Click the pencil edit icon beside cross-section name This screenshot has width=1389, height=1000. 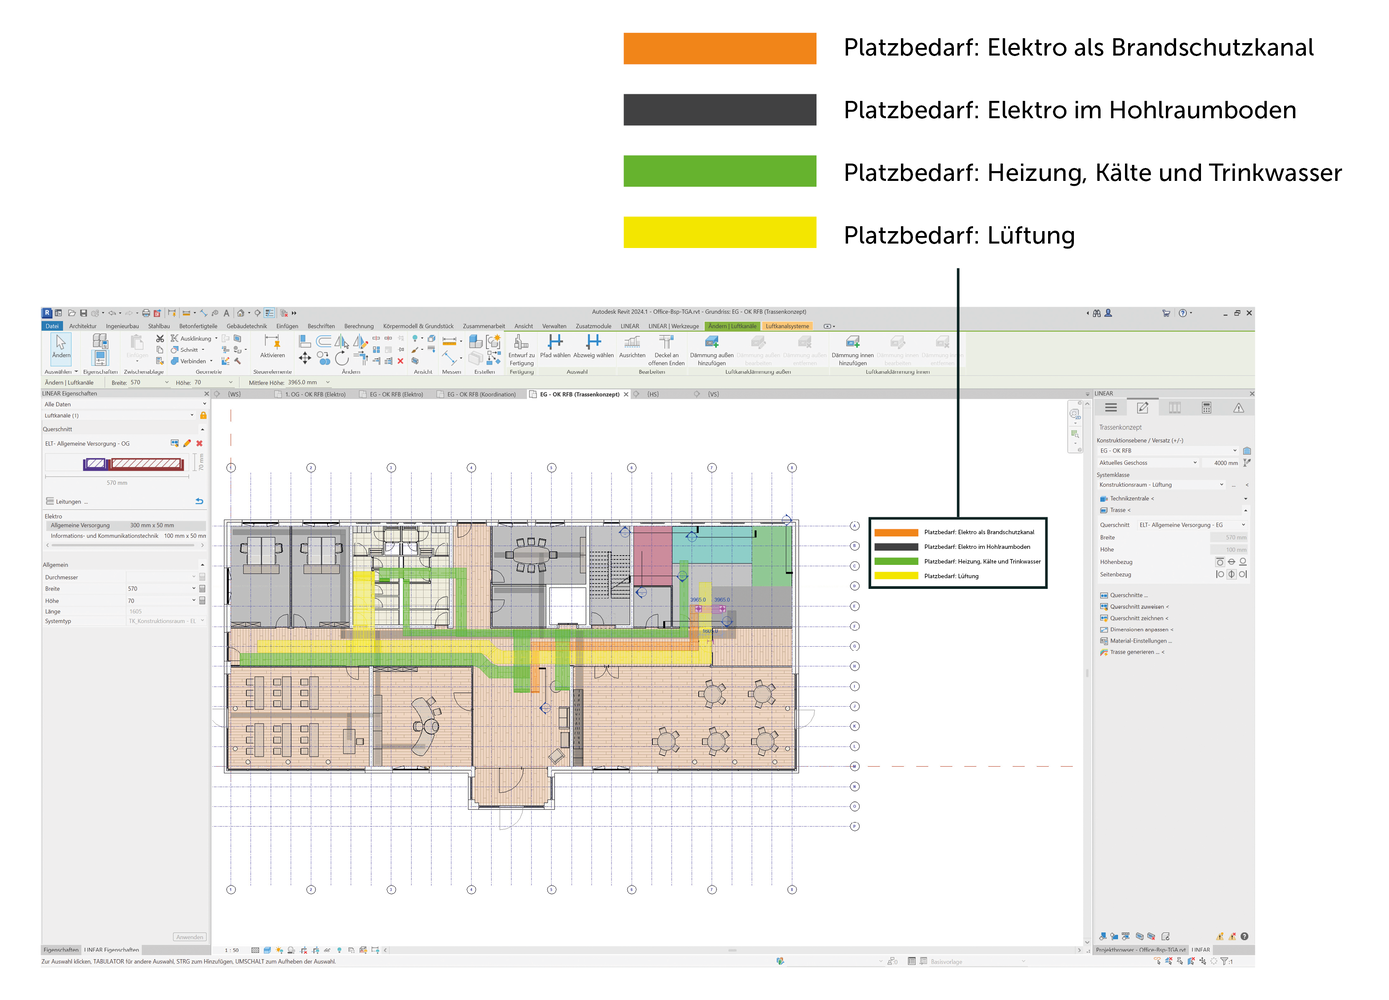tap(187, 444)
